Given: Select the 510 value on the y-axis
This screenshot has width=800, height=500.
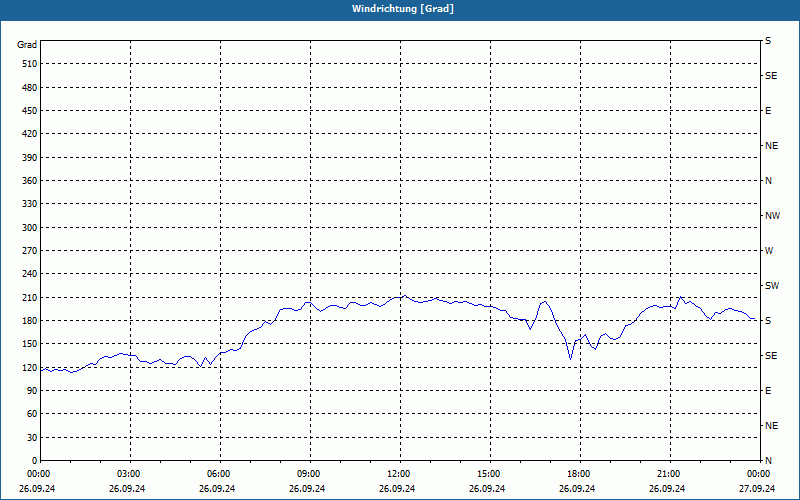Looking at the screenshot, I should pyautogui.click(x=30, y=64).
